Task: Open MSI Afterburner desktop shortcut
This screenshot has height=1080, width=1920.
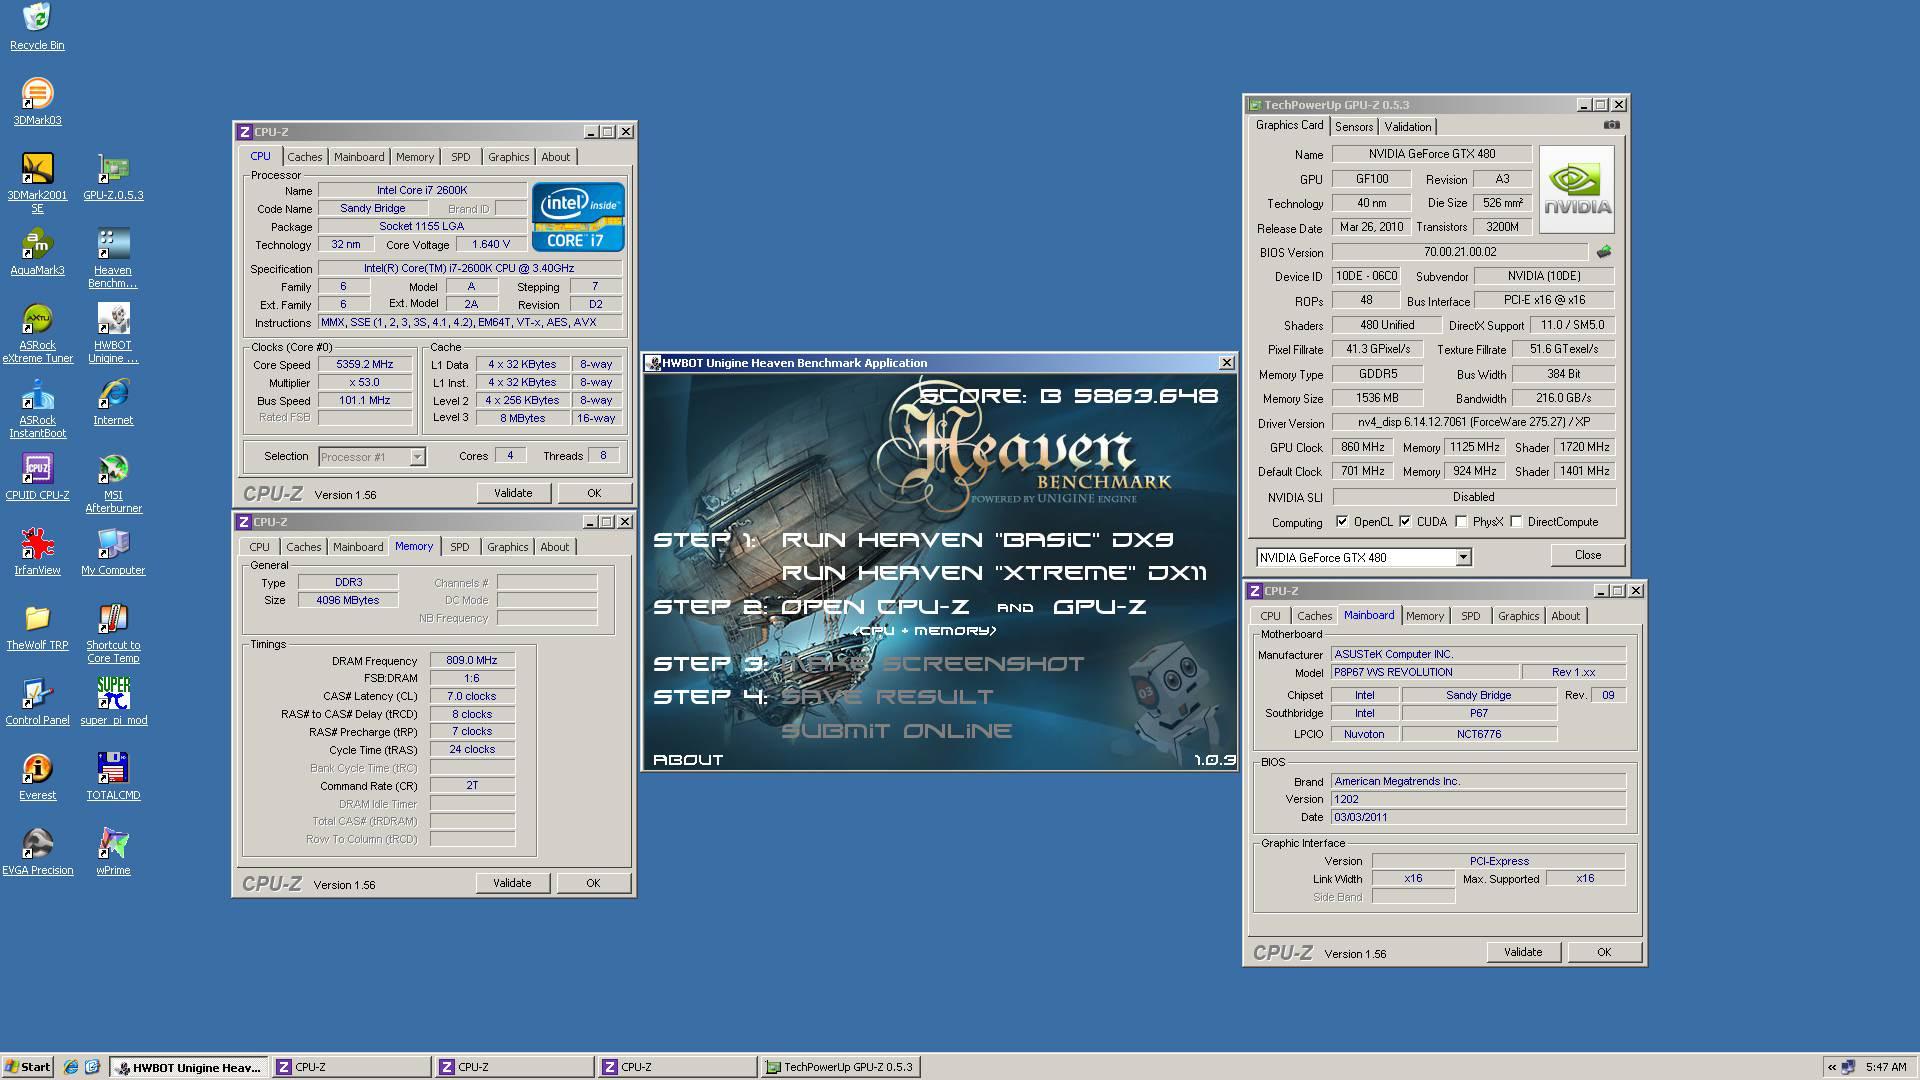Action: pos(113,483)
